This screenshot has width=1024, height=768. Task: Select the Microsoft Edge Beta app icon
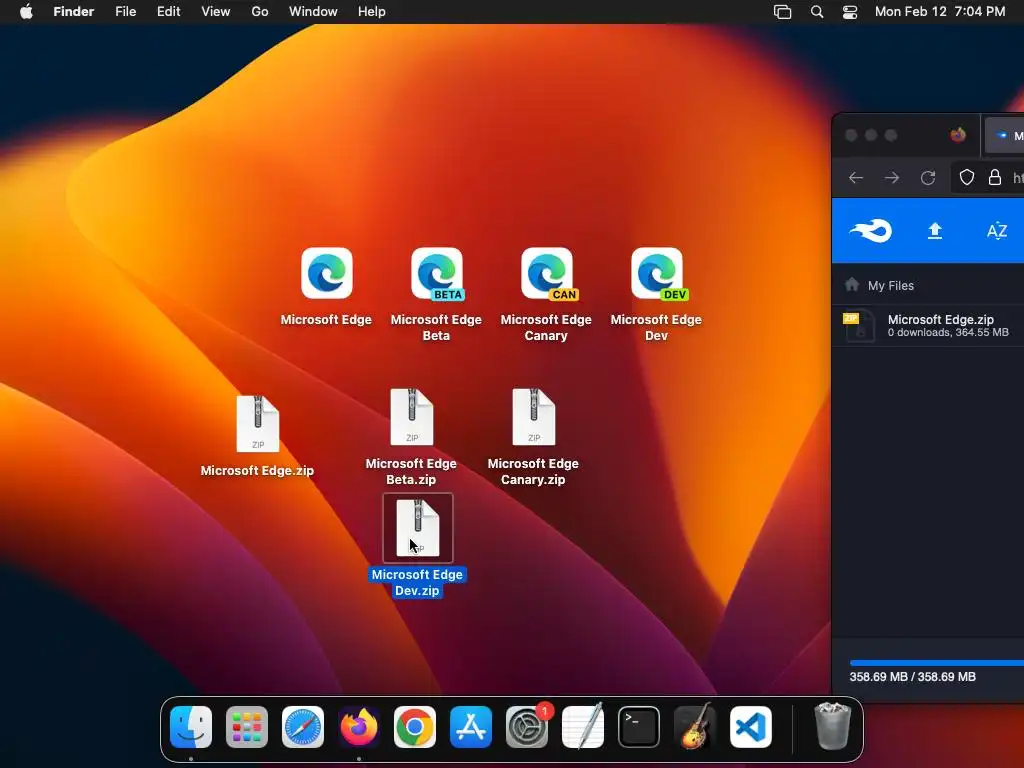coord(437,273)
